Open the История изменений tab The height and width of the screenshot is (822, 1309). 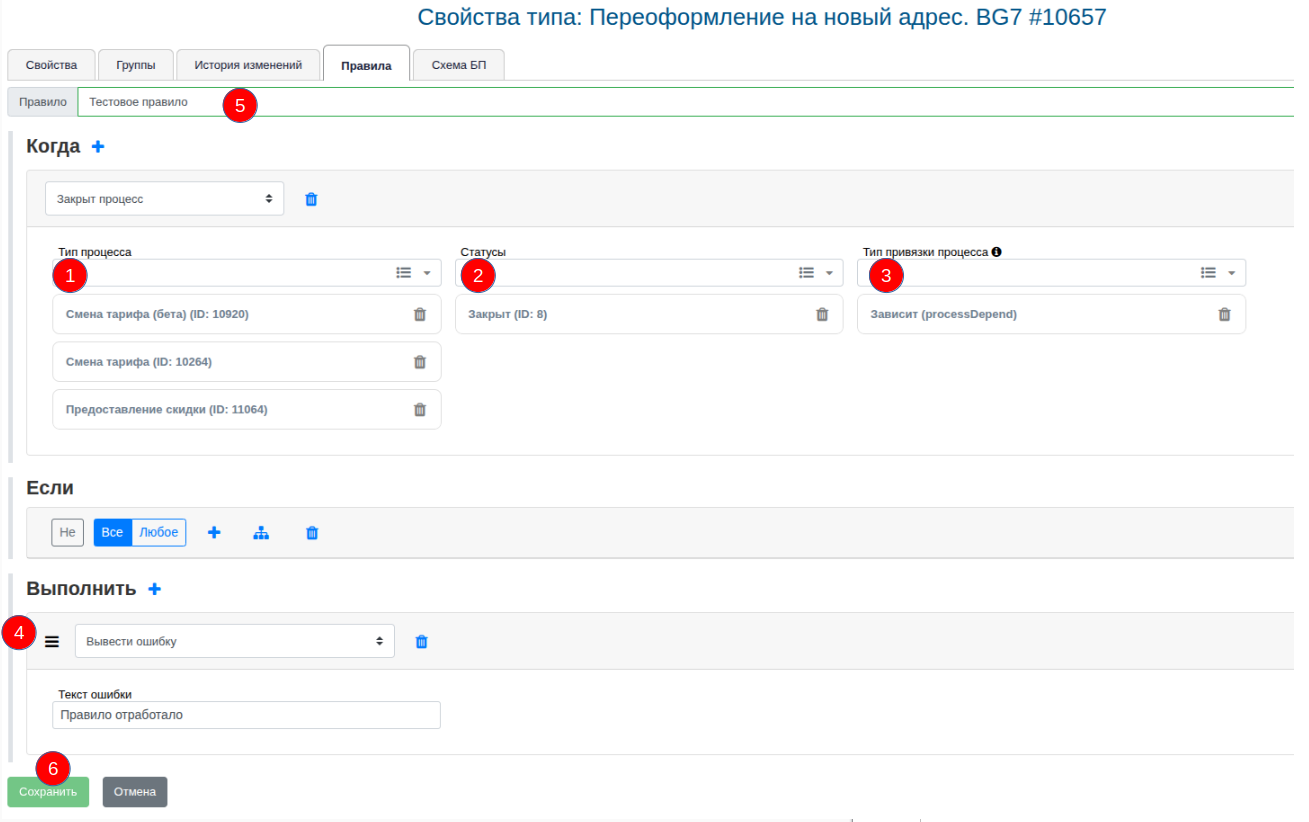pos(248,65)
